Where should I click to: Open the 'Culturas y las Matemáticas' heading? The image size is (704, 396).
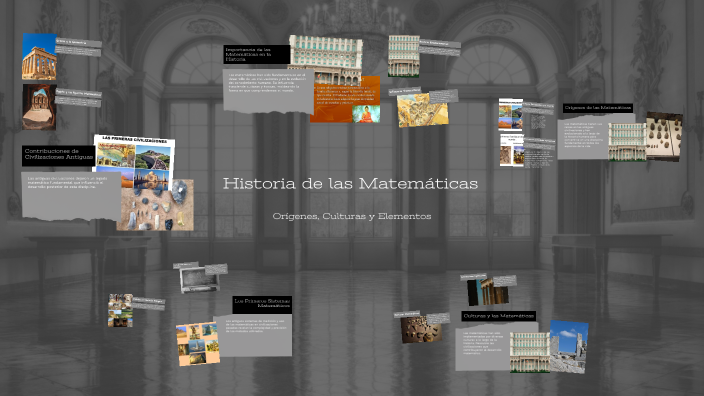click(498, 316)
